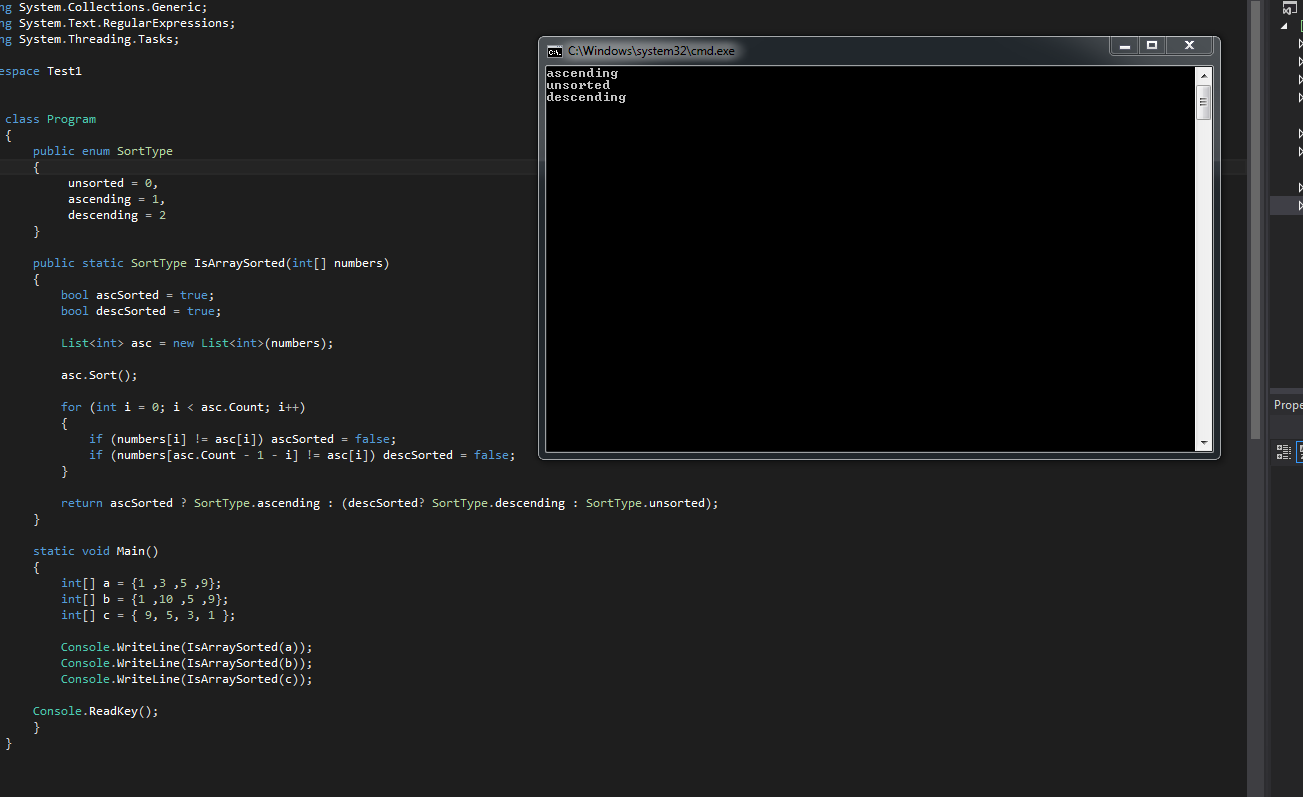Click 'Console.WriteLine(IsArraySorted(b));' line
The height and width of the screenshot is (797, 1303).
(187, 663)
